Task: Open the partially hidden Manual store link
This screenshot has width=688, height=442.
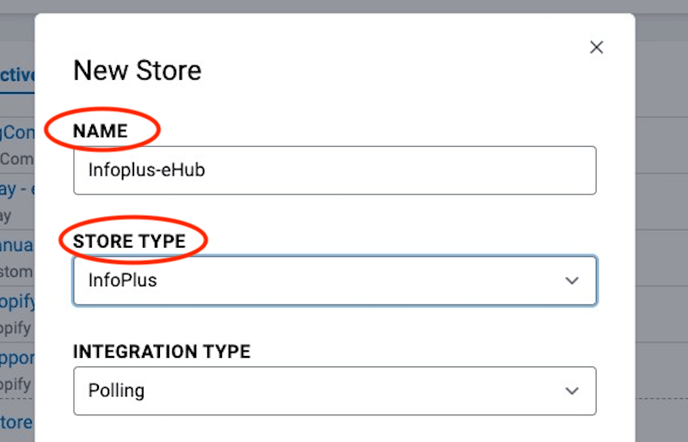Action: point(17,245)
